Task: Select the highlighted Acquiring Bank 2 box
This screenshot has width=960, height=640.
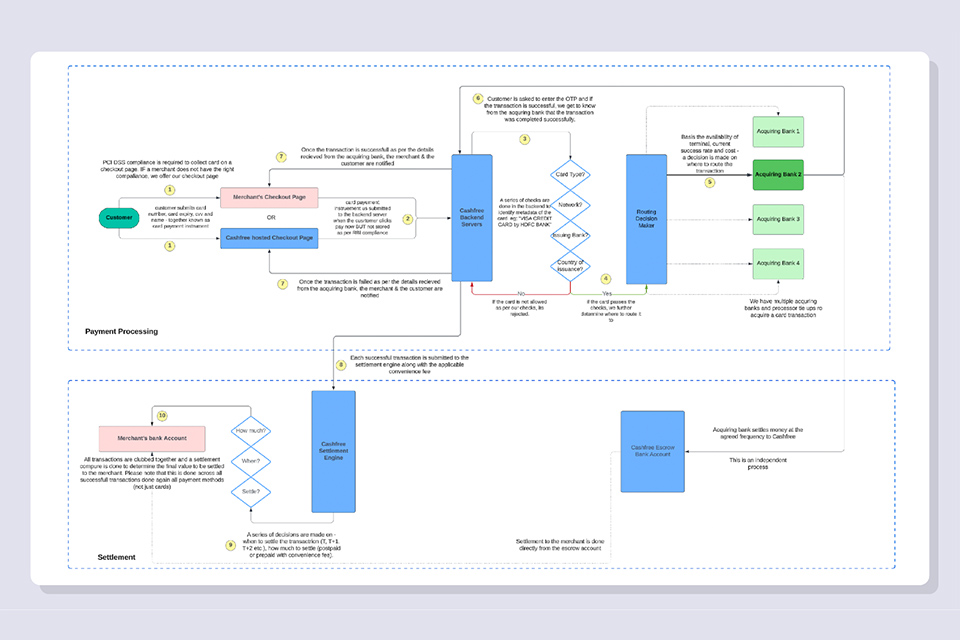Action: pyautogui.click(x=779, y=174)
